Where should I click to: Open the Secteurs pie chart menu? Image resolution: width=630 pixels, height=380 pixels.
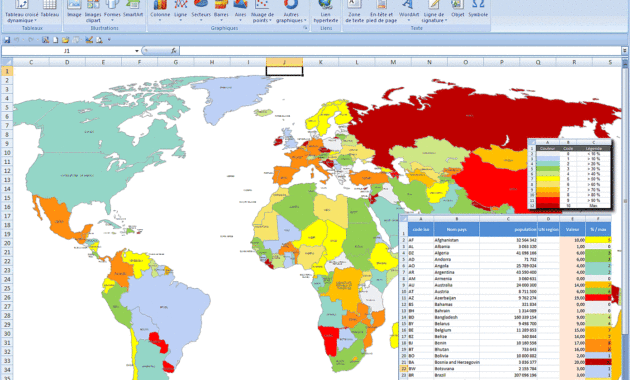[201, 10]
